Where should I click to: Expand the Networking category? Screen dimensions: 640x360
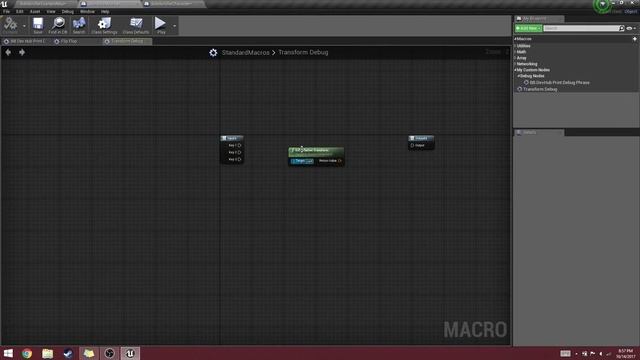pyautogui.click(x=516, y=64)
